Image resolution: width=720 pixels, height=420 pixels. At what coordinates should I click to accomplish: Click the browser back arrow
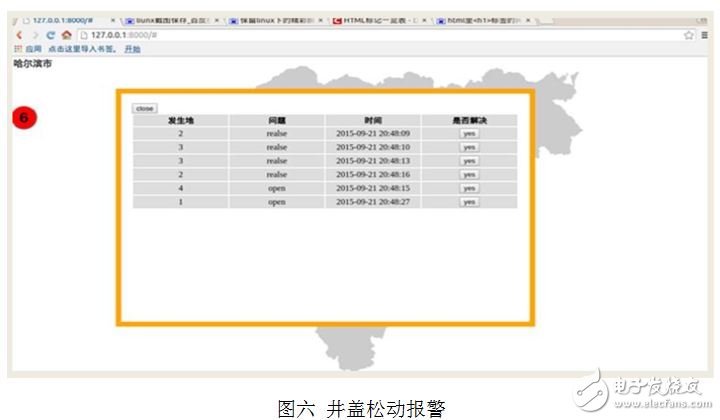19,34
